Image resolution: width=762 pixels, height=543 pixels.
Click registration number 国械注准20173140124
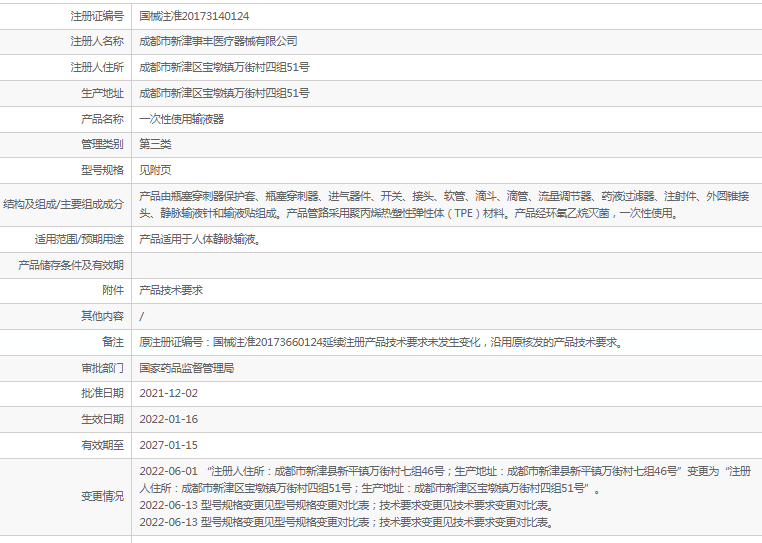[x=194, y=16]
